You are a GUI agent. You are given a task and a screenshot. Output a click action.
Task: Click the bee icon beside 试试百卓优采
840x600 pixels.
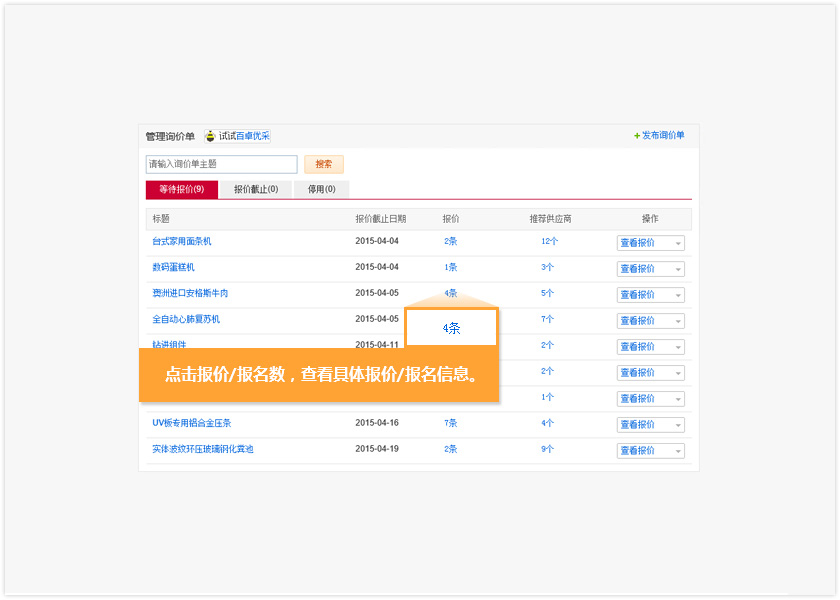click(x=211, y=136)
